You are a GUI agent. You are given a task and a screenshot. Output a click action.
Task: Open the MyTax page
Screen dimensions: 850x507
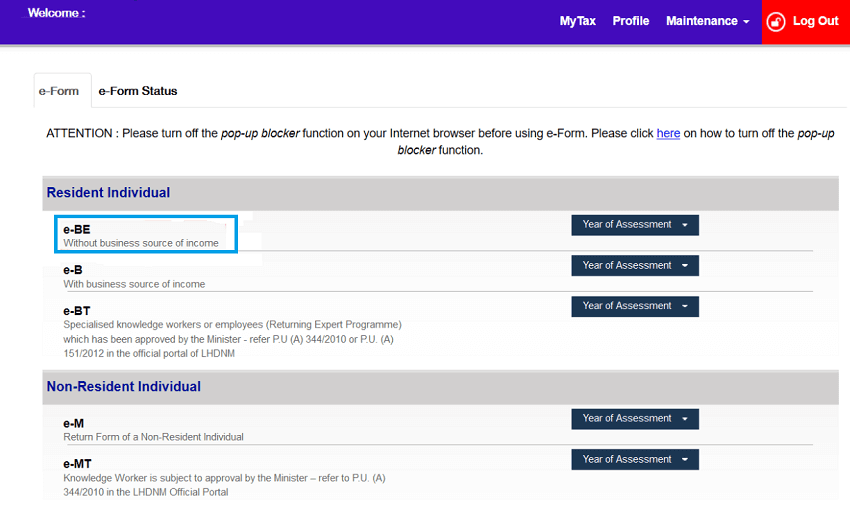(x=577, y=21)
